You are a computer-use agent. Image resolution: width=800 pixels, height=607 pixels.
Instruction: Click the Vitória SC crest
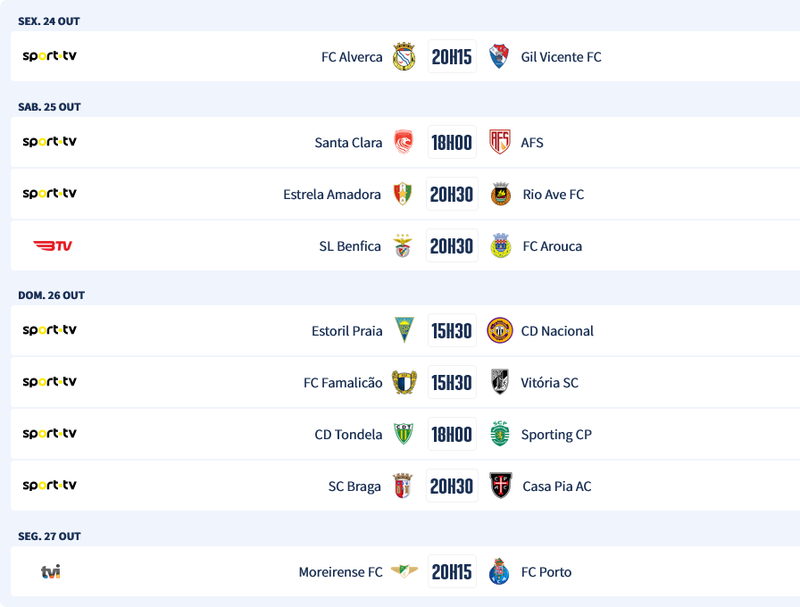500,382
